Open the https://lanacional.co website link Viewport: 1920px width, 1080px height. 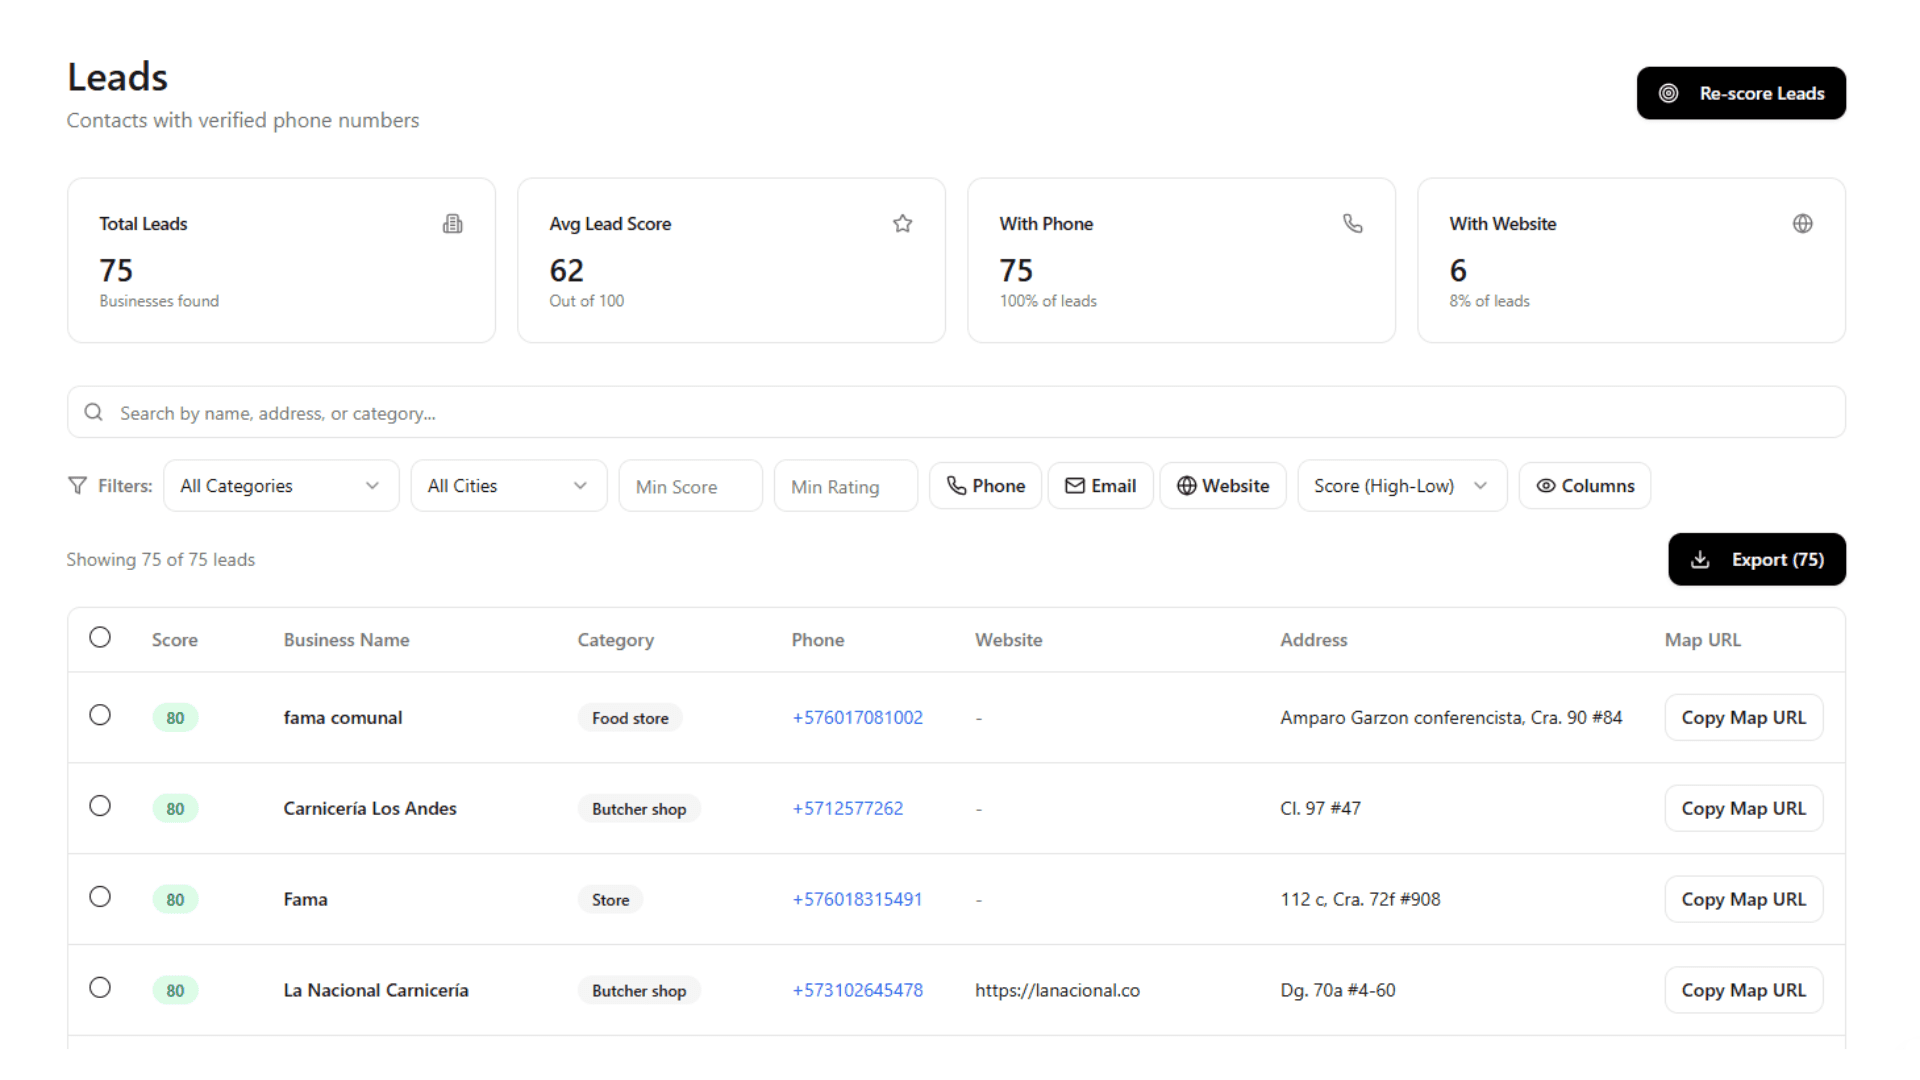click(1057, 990)
